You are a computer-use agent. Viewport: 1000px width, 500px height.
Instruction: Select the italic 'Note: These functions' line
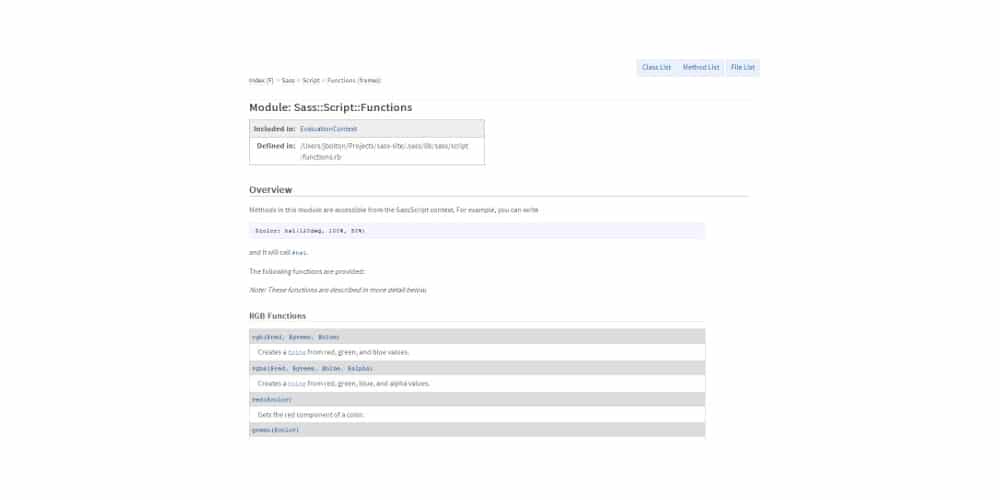click(x=338, y=290)
